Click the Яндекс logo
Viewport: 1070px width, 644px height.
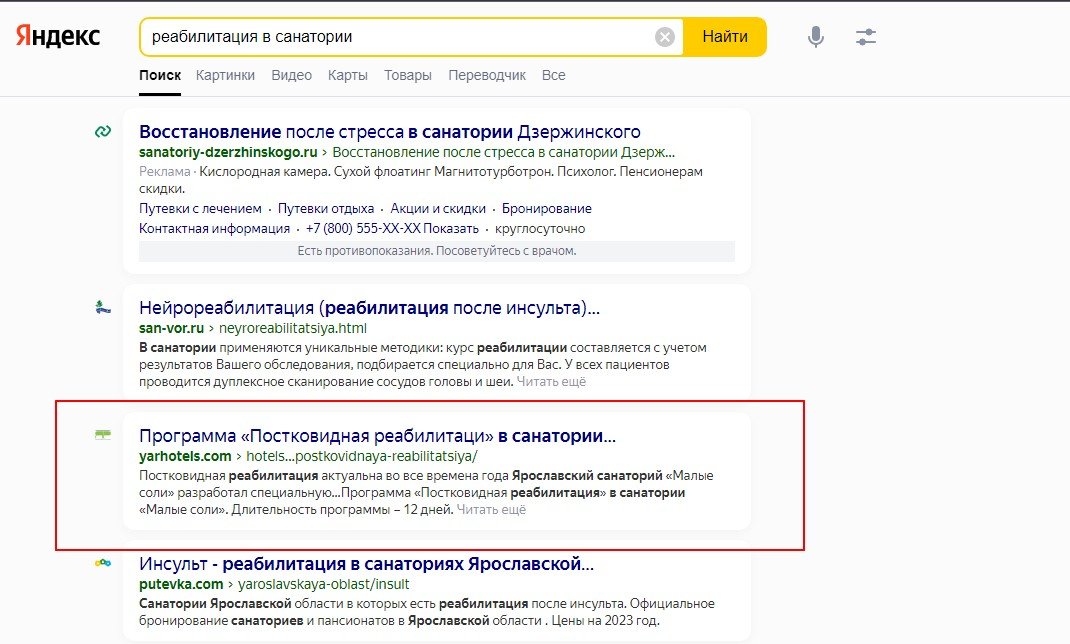(58, 36)
